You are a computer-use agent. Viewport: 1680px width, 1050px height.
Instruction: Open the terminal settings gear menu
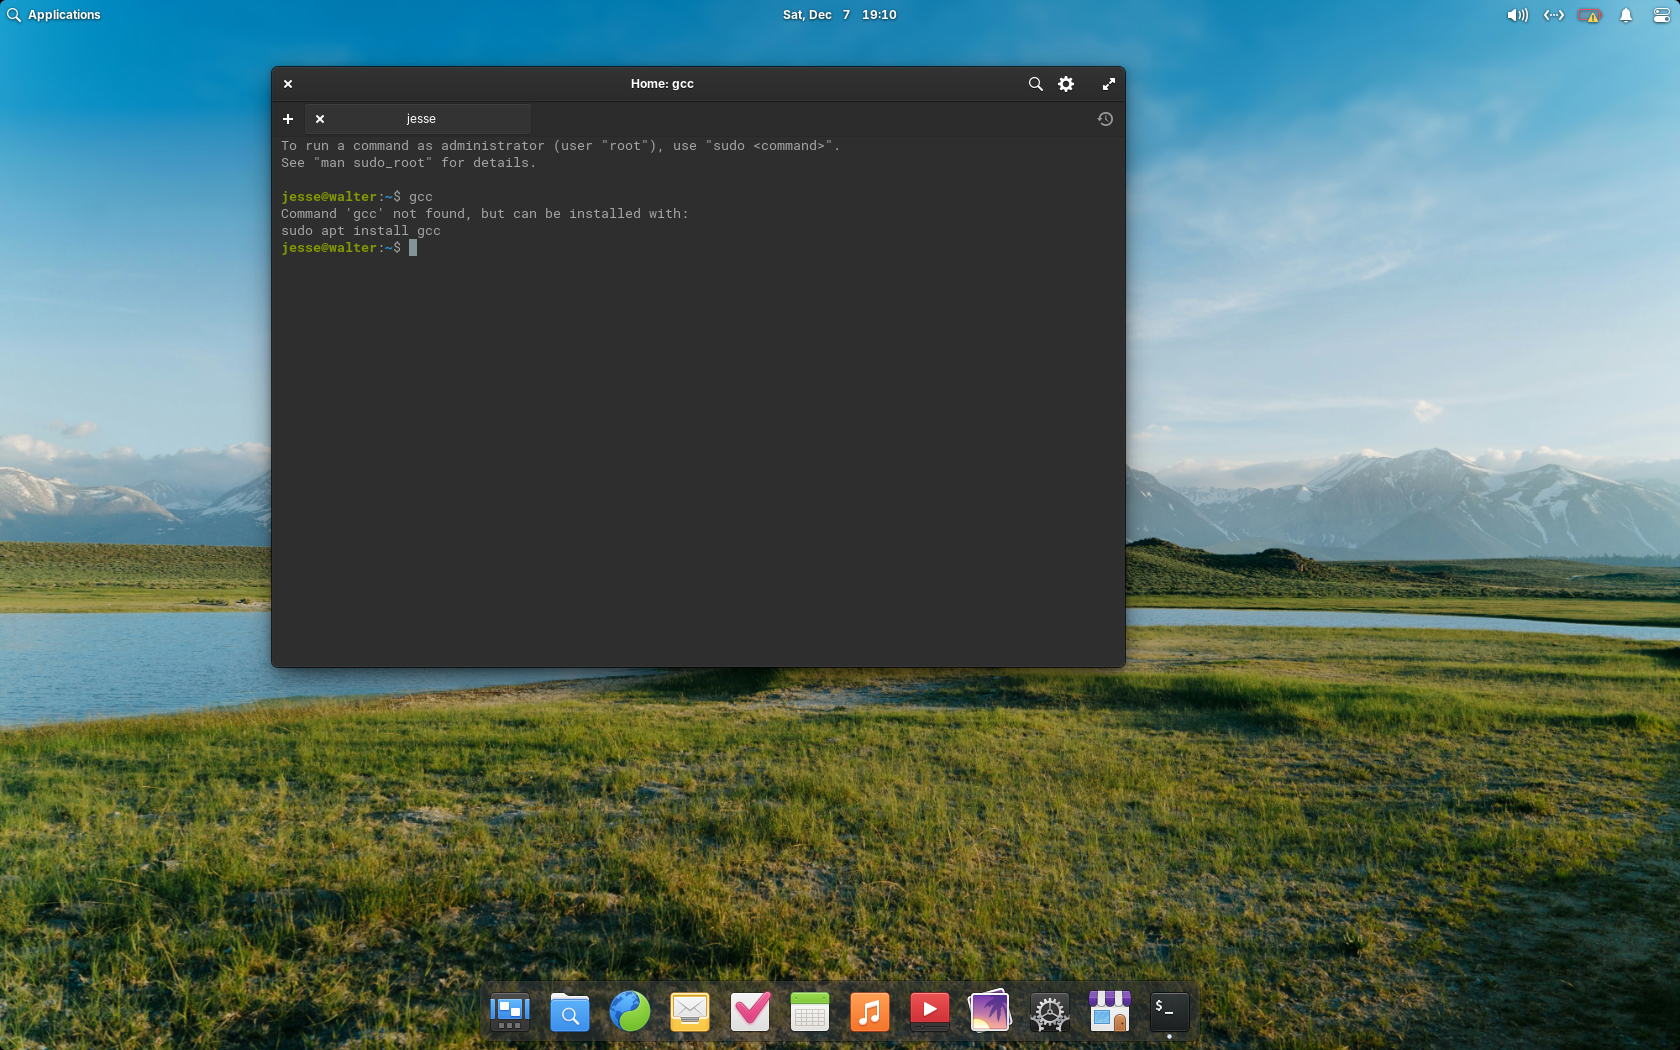(1066, 84)
